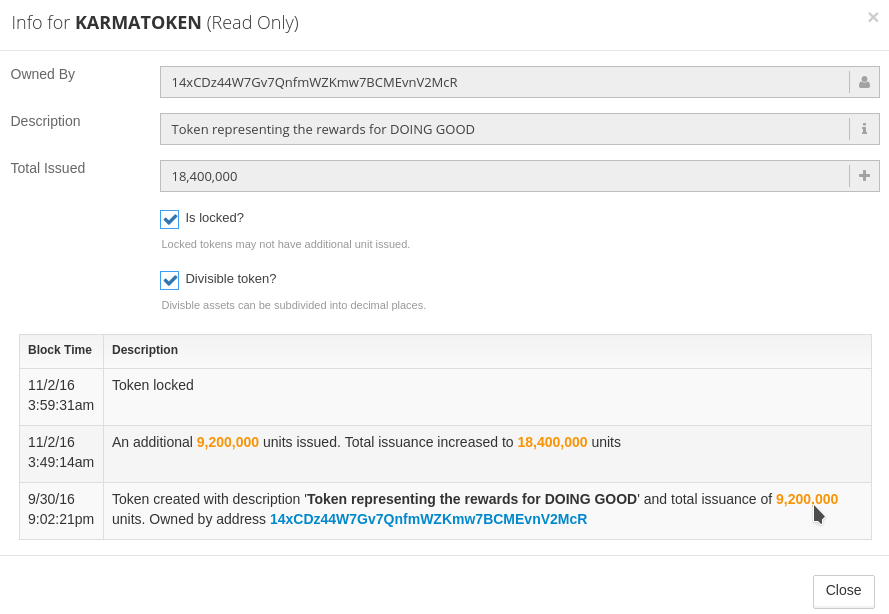This screenshot has width=889, height=614.
Task: Toggle the Divisible token? checkbox
Action: coord(170,280)
